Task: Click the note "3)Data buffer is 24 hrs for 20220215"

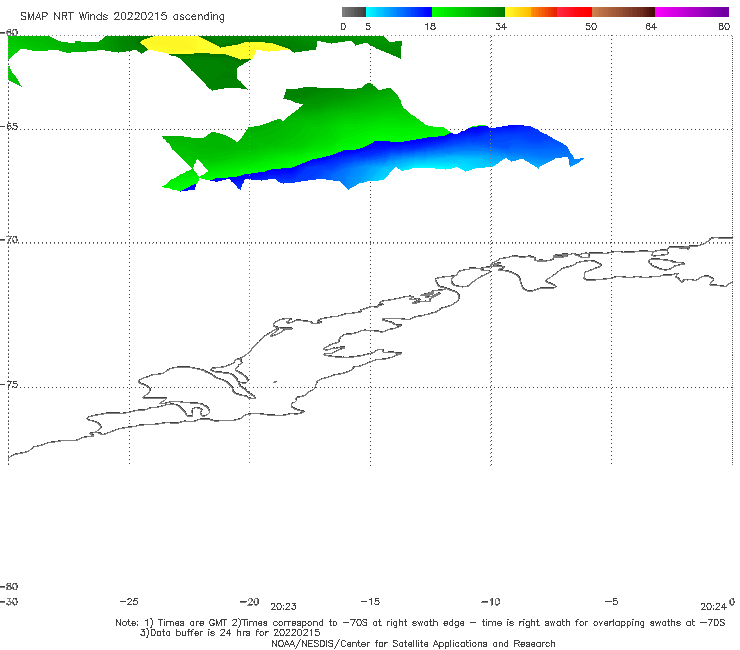Action: pyautogui.click(x=230, y=633)
